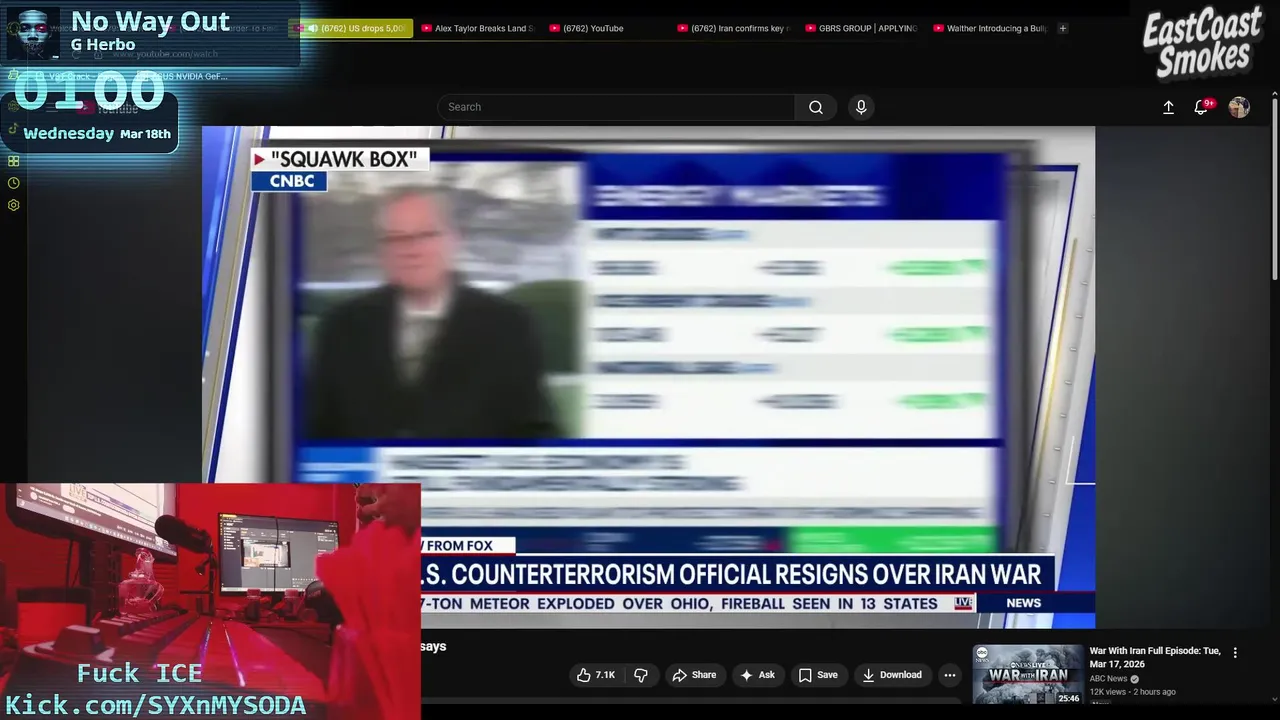
Task: Like the video with thumbs up
Action: click(x=596, y=675)
